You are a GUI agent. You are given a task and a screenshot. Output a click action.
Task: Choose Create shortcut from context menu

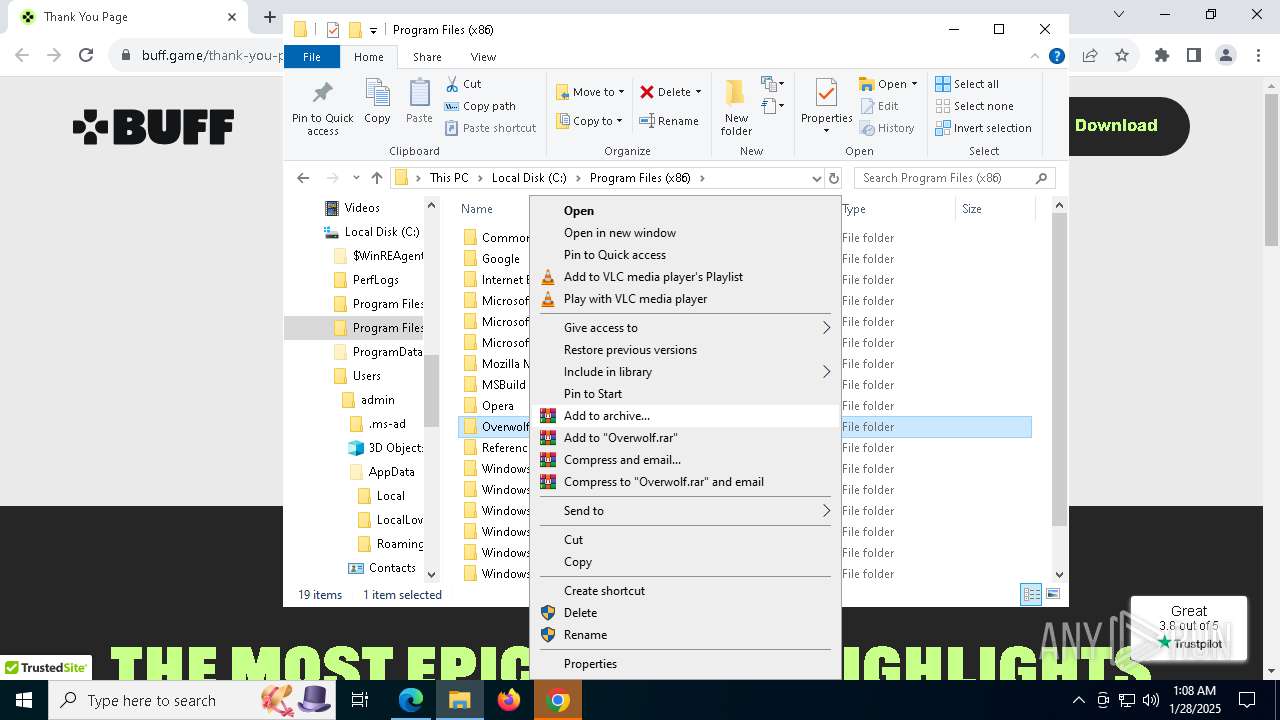(x=686, y=591)
